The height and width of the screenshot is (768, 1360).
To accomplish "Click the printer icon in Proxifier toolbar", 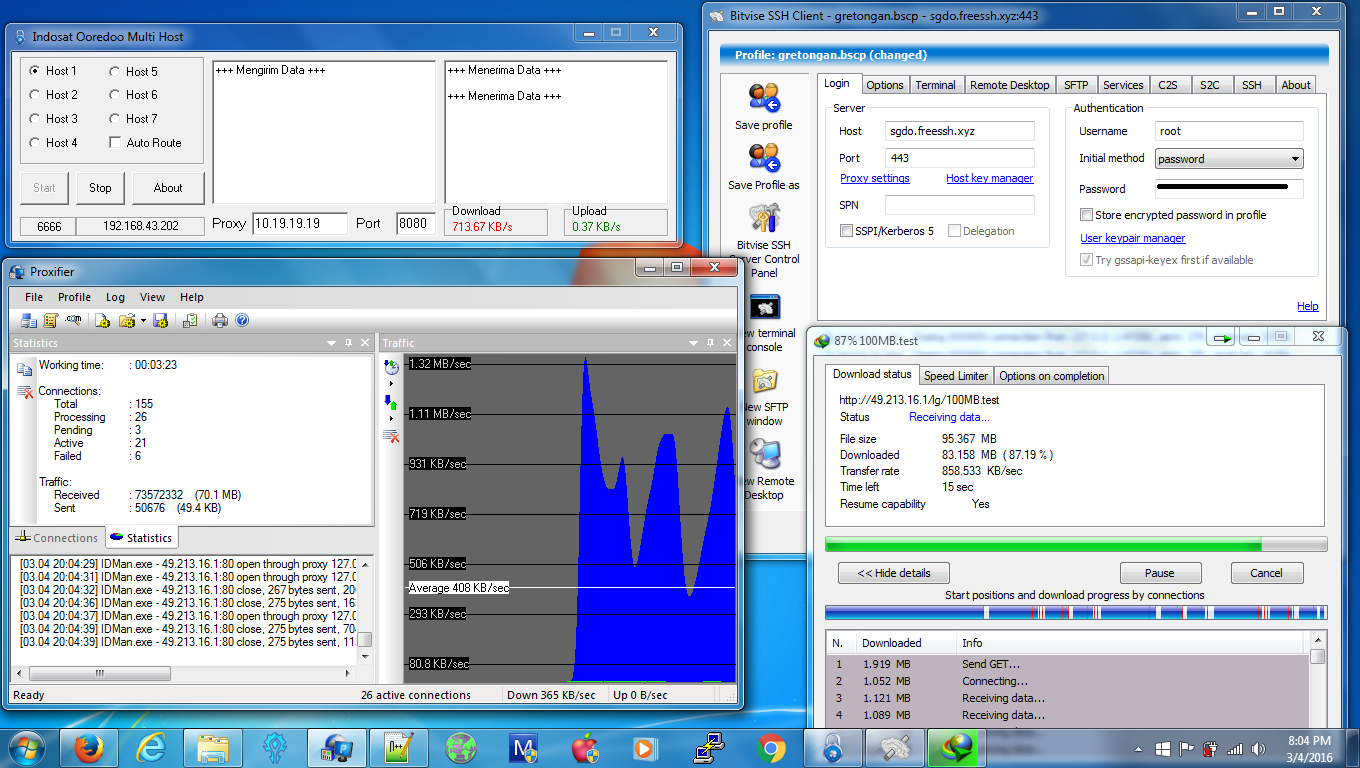I will [220, 321].
